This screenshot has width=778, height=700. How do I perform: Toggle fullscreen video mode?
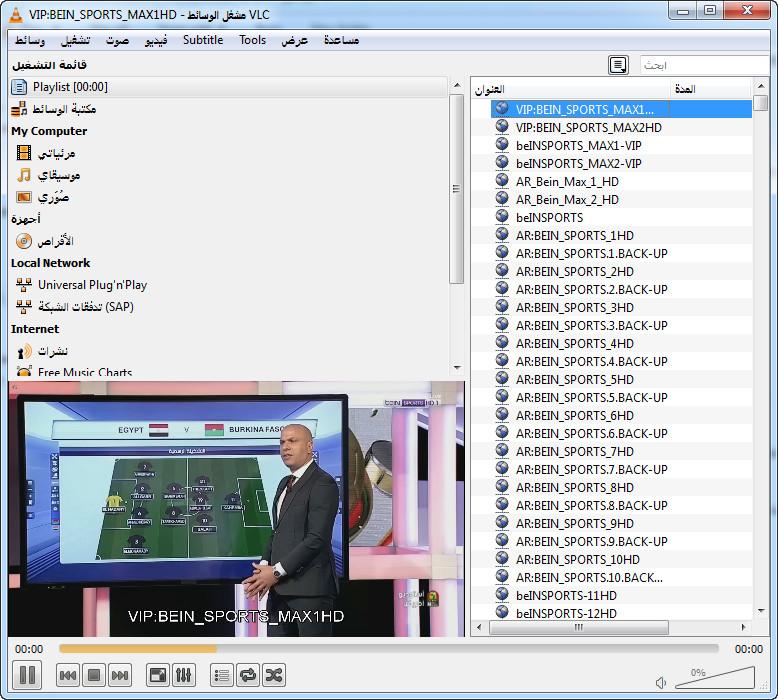pyautogui.click(x=157, y=675)
